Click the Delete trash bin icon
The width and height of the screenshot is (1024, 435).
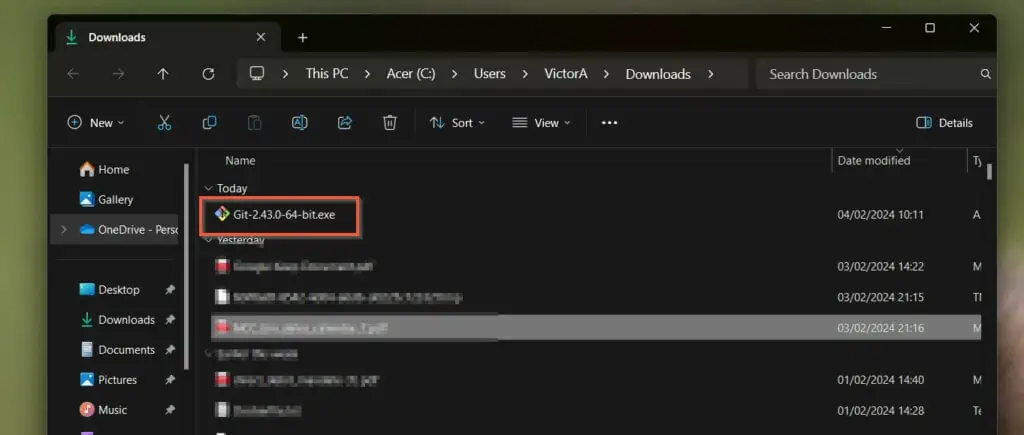(x=390, y=123)
